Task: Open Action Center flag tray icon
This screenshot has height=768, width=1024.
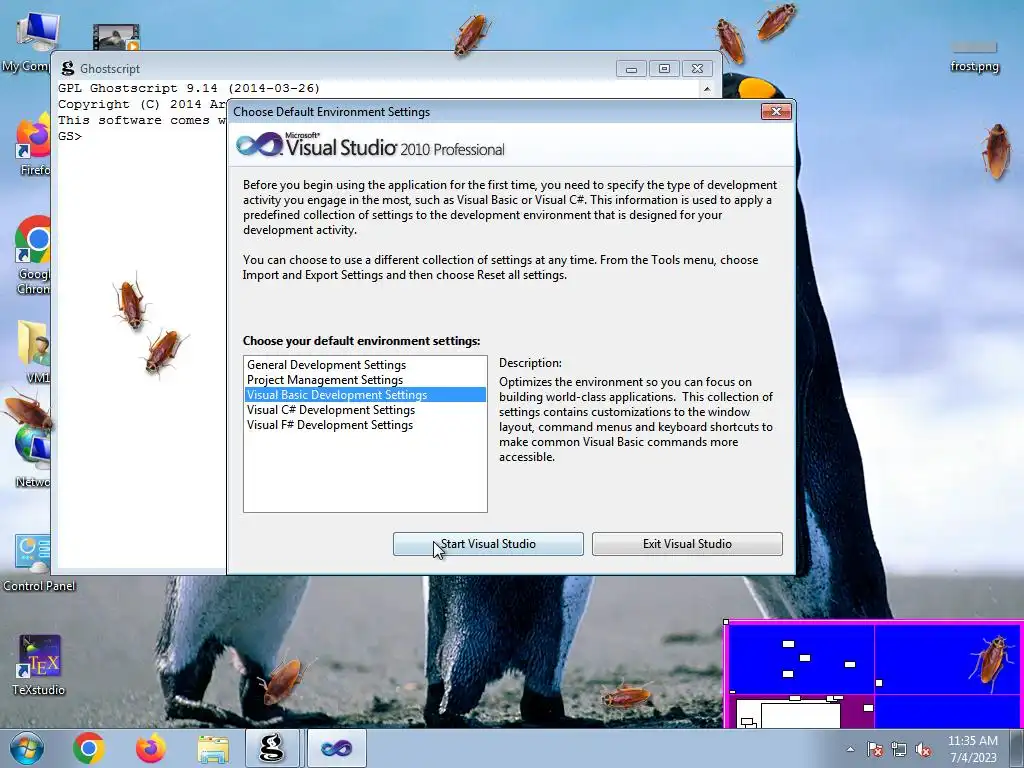Action: pos(874,750)
